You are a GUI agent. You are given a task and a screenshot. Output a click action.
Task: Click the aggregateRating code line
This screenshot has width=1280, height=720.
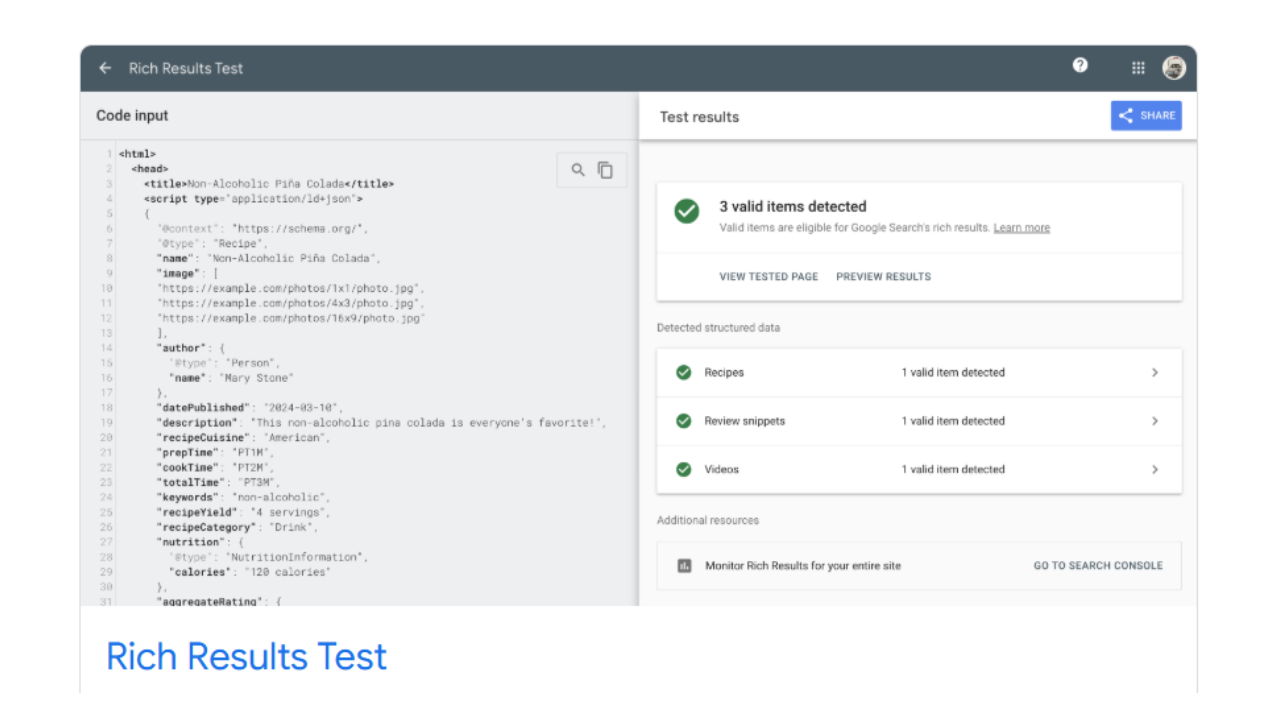[218, 601]
